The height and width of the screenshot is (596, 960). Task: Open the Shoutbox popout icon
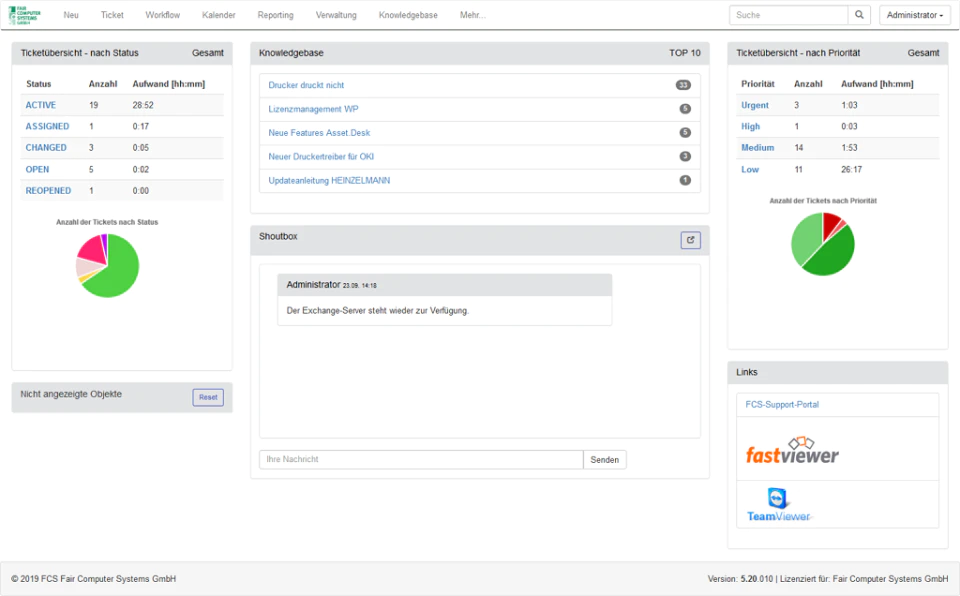pyautogui.click(x=690, y=240)
